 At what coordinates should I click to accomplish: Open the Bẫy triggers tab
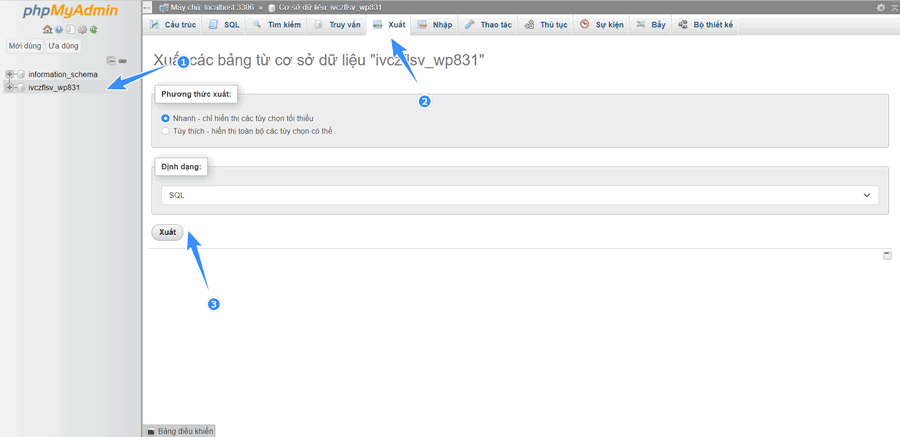(x=651, y=25)
